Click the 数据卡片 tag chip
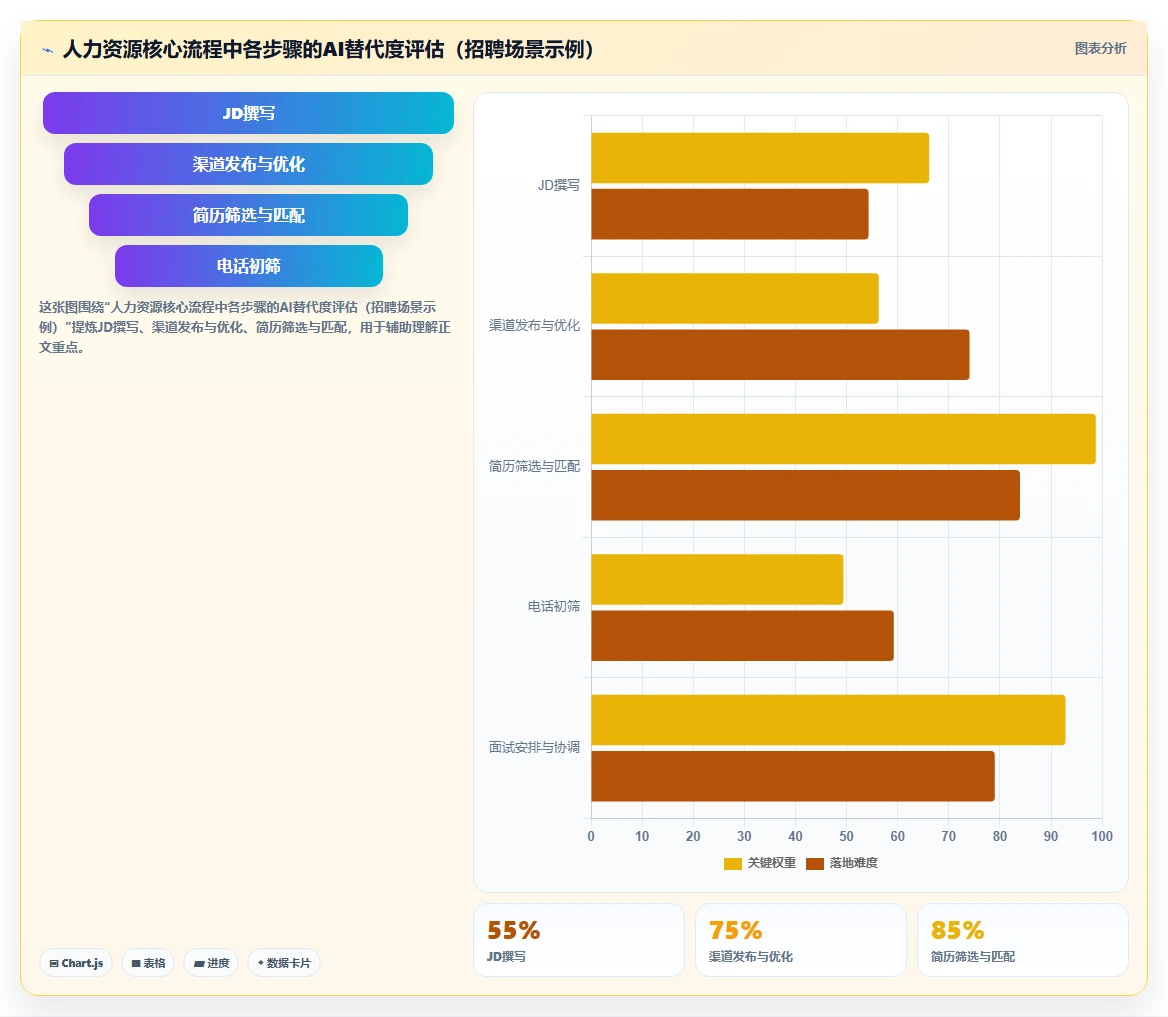Viewport: 1168px width, 1017px height. (284, 963)
